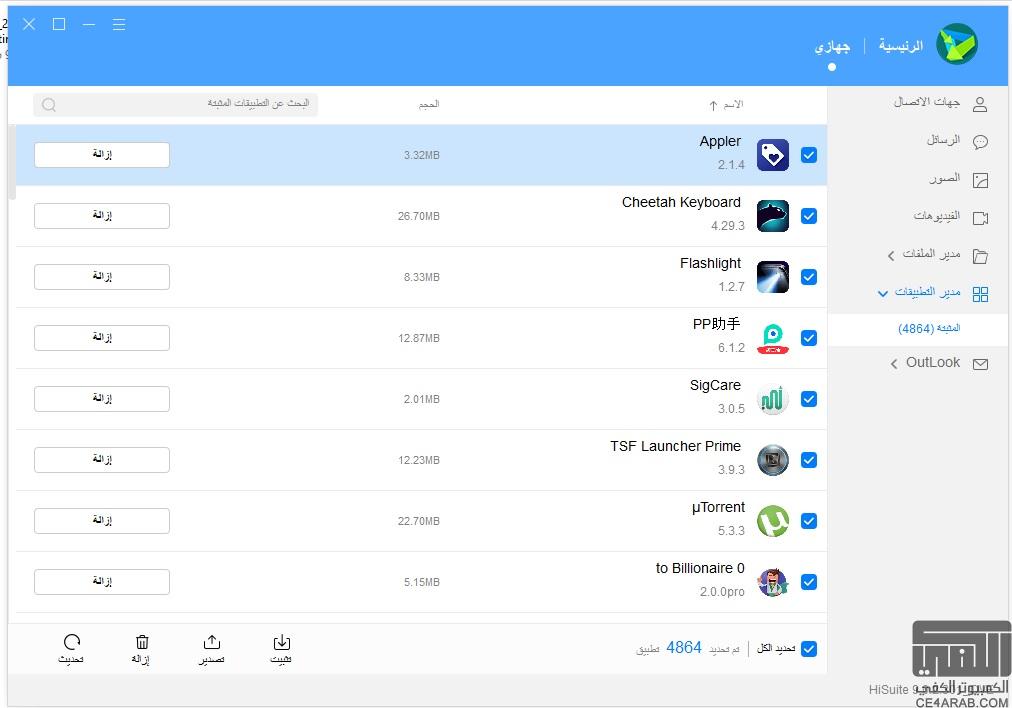1012x708 pixels.
Task: Uncheck the µTorrent checkbox
Action: click(809, 521)
